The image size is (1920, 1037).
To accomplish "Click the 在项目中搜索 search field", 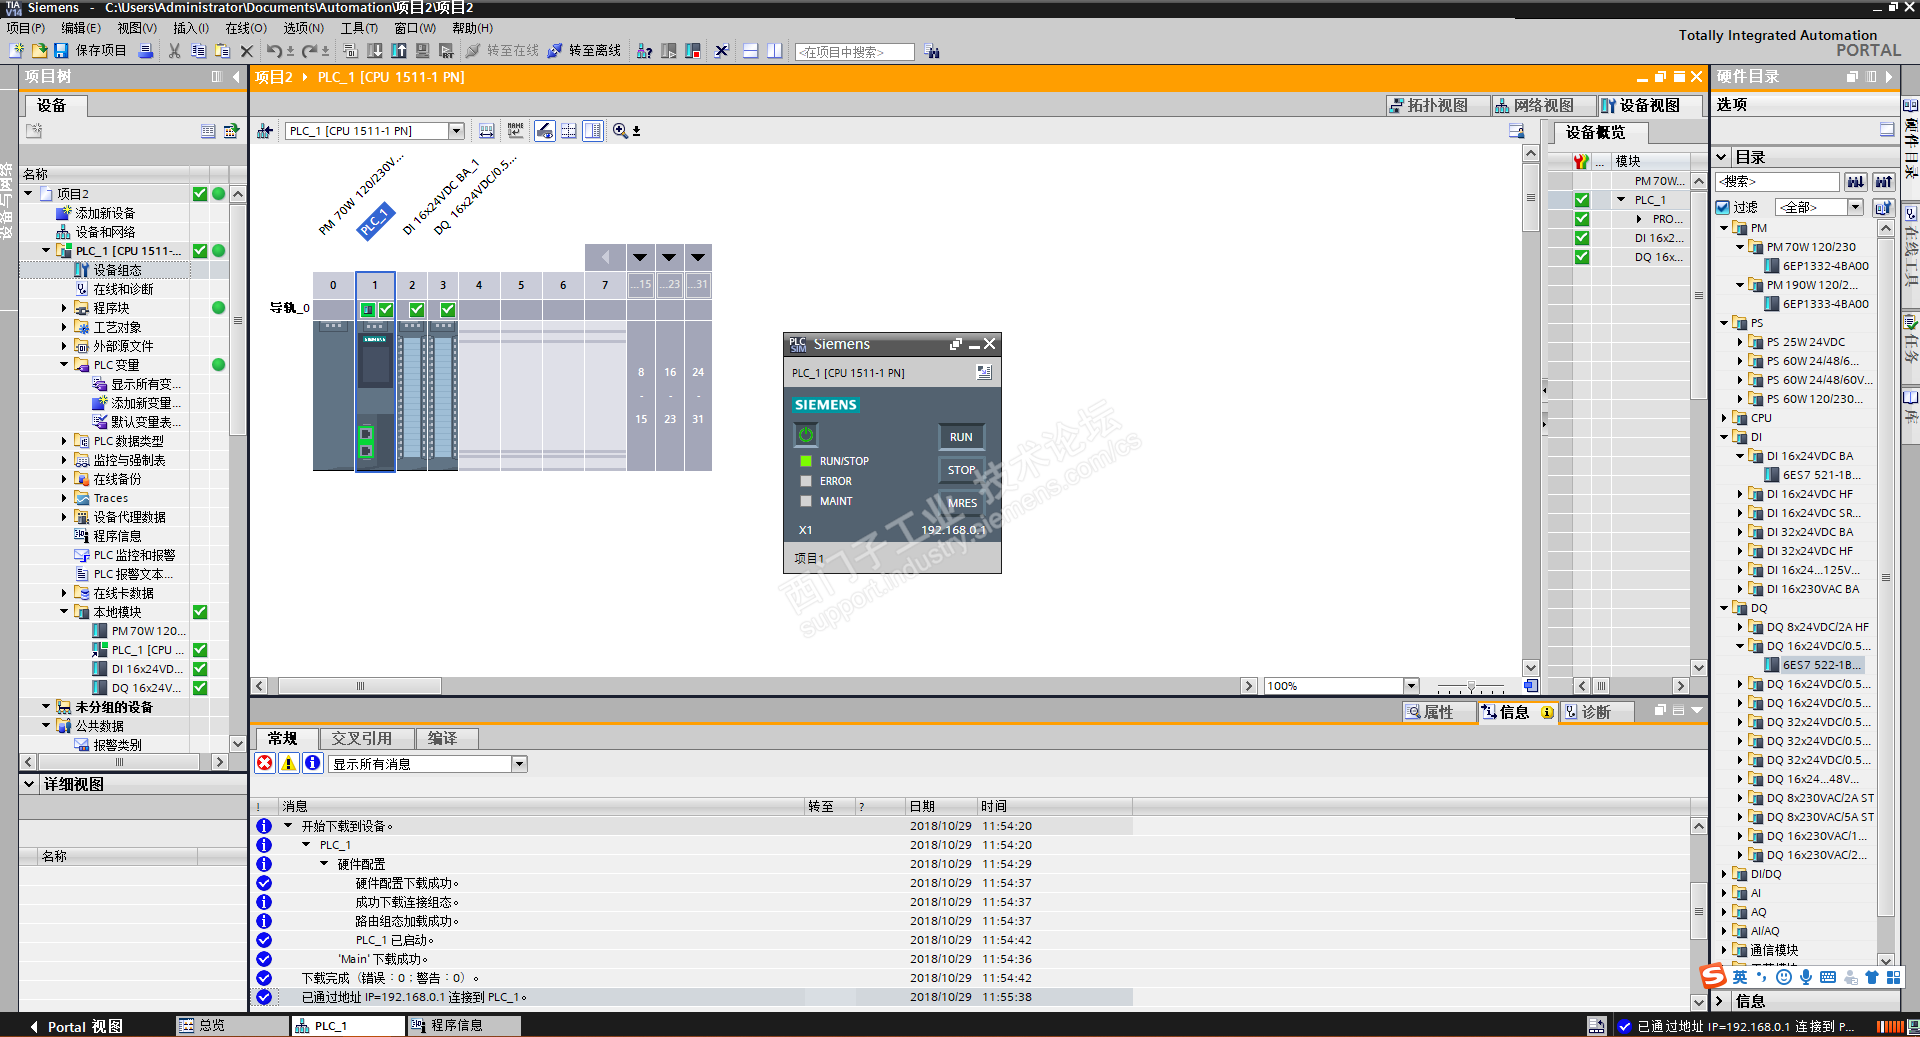I will tap(855, 52).
